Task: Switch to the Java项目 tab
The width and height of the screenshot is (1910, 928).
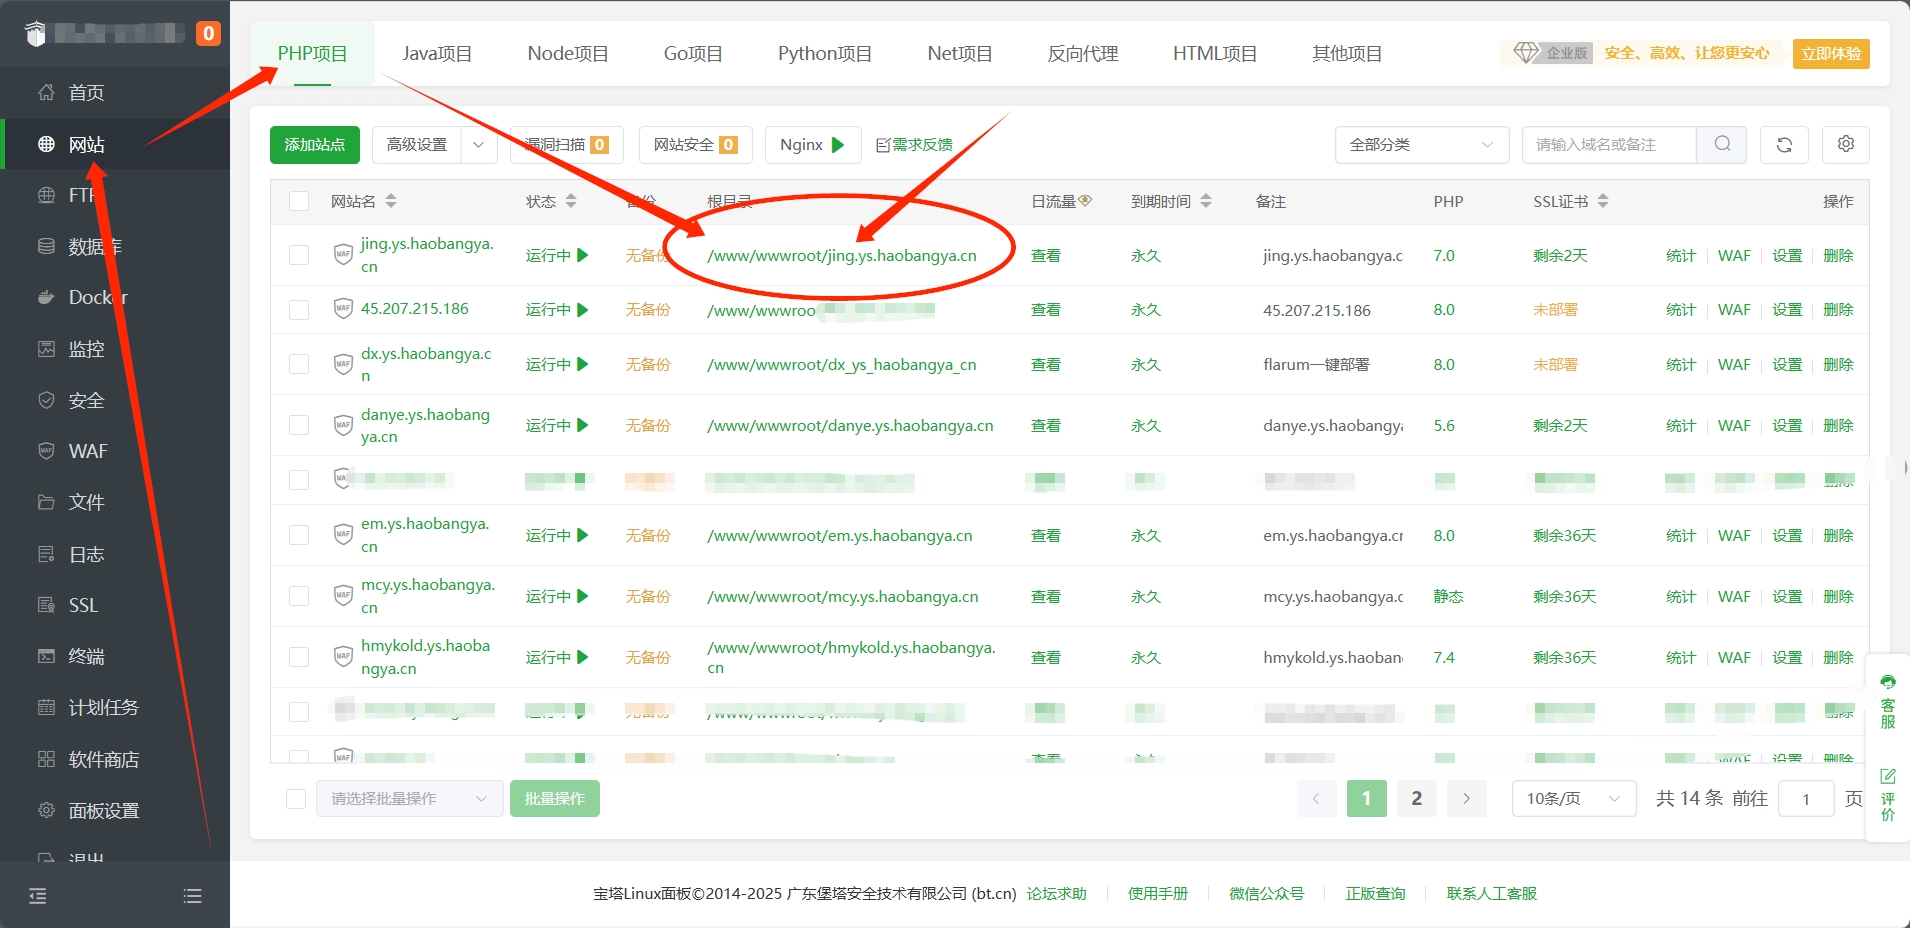Action: point(437,54)
